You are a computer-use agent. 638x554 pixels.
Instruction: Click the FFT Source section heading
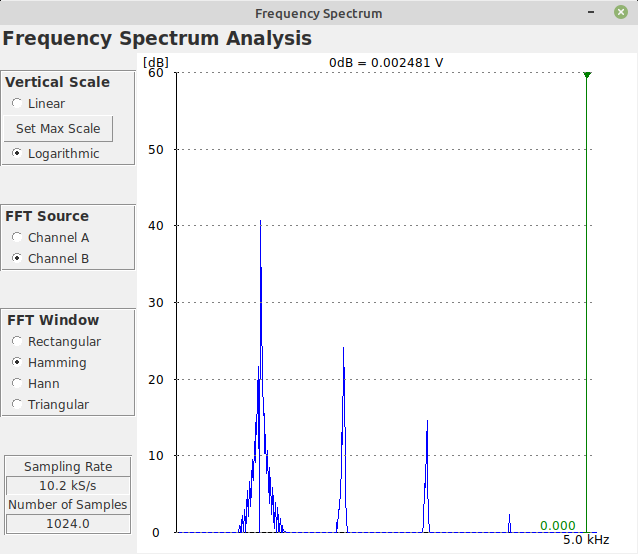(x=47, y=216)
